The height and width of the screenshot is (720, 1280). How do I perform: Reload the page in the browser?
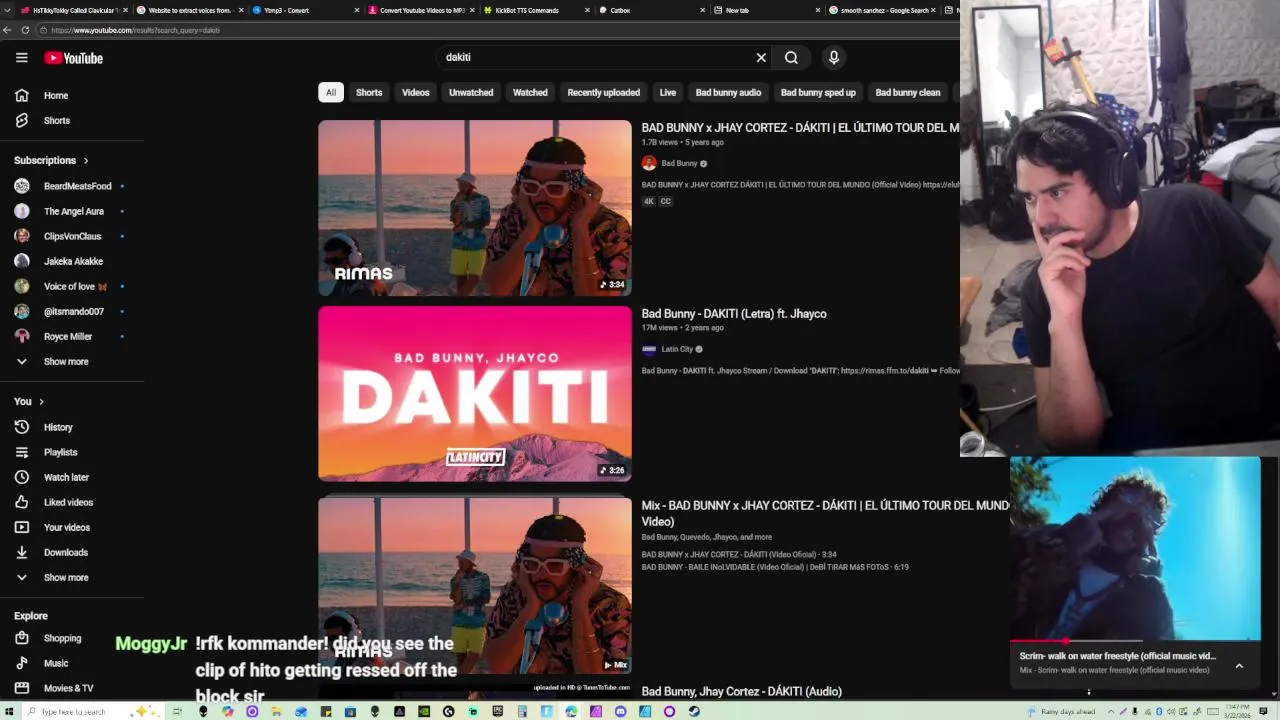tap(25, 30)
